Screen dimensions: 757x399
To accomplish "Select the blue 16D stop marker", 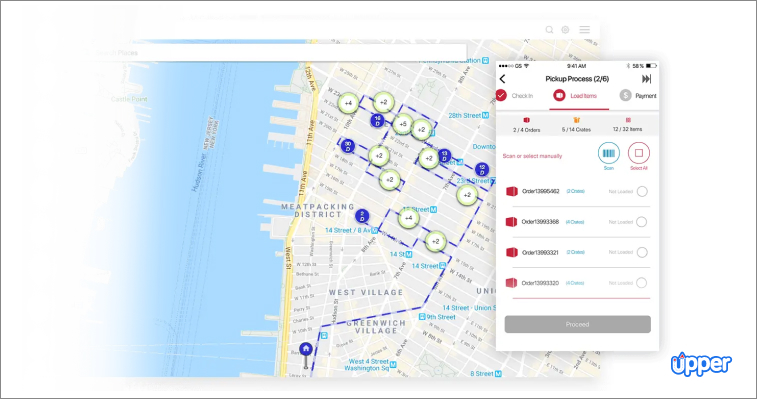I will pyautogui.click(x=378, y=120).
